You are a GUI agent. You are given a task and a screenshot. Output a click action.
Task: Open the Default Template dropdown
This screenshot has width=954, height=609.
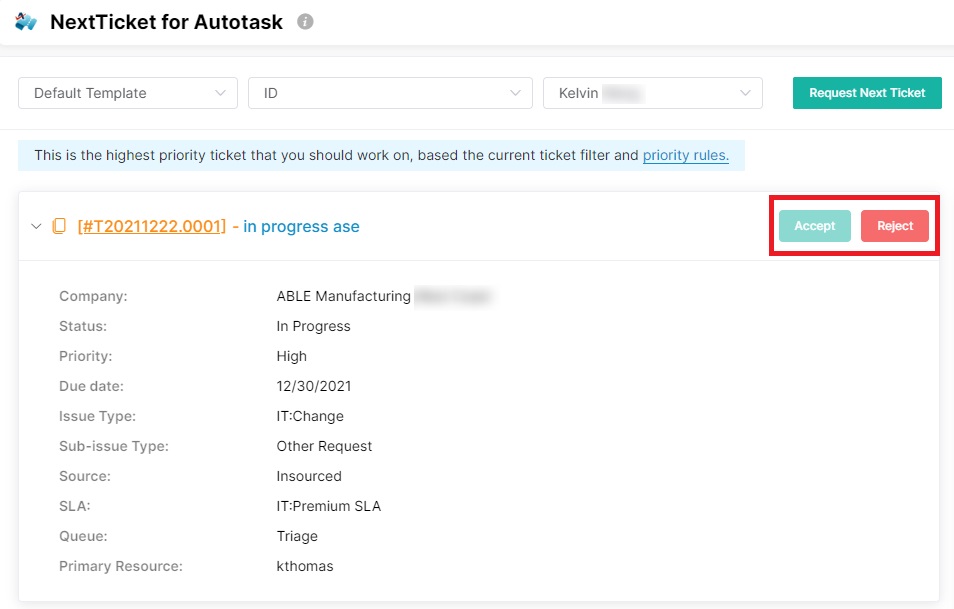pos(128,93)
